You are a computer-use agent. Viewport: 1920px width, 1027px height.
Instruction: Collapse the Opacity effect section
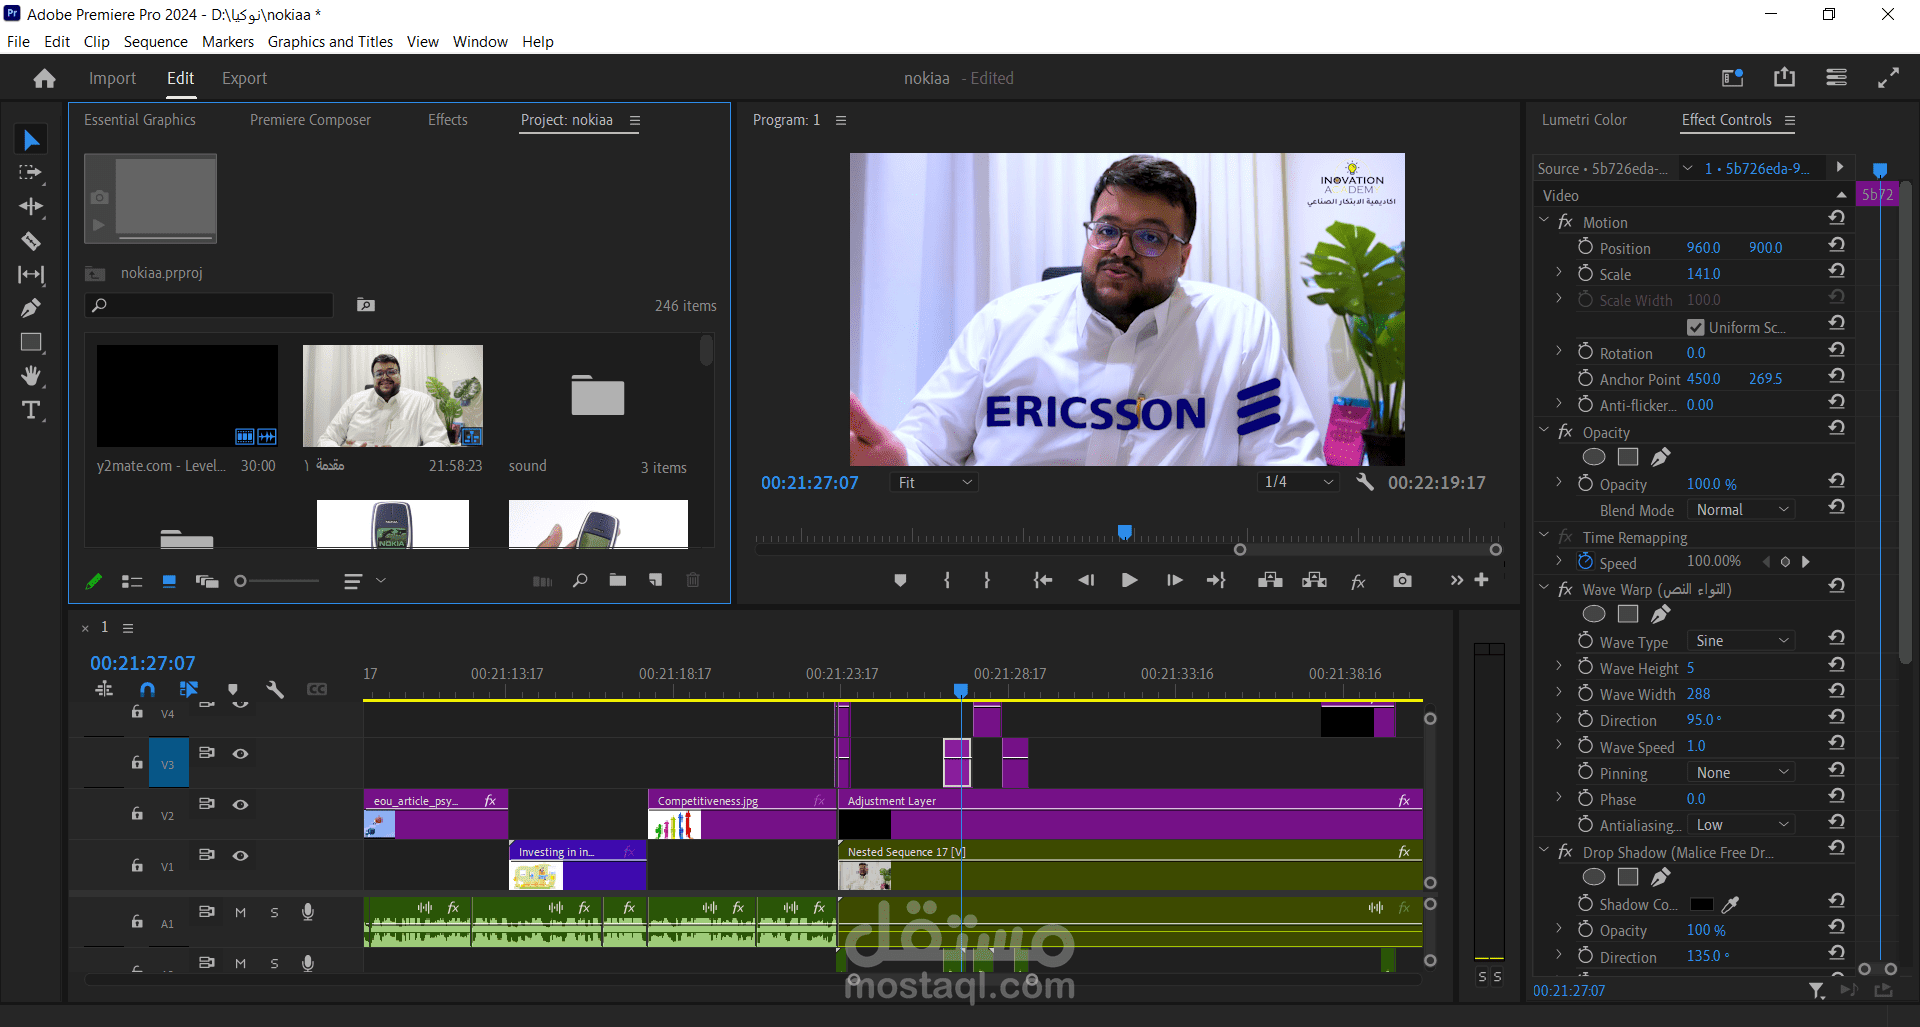click(1544, 431)
